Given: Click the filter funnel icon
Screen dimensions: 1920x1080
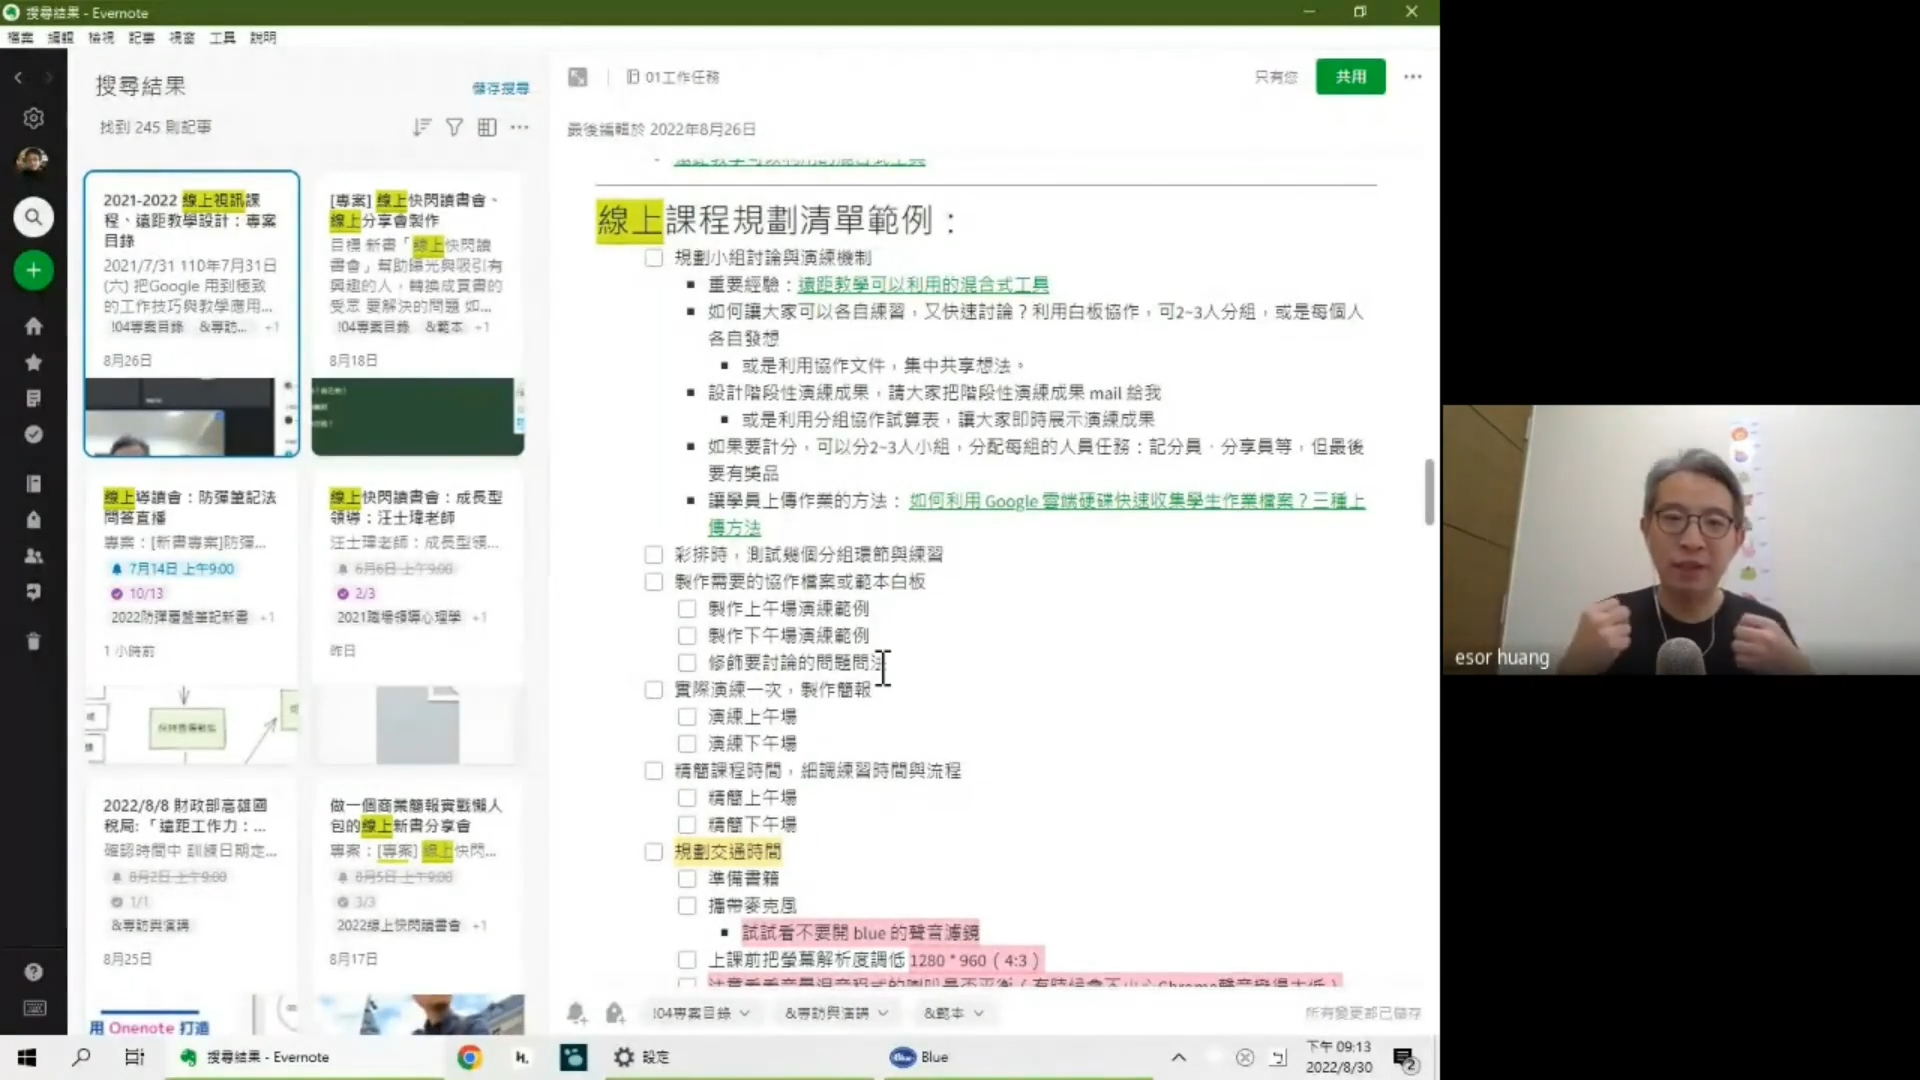Looking at the screenshot, I should (x=454, y=127).
